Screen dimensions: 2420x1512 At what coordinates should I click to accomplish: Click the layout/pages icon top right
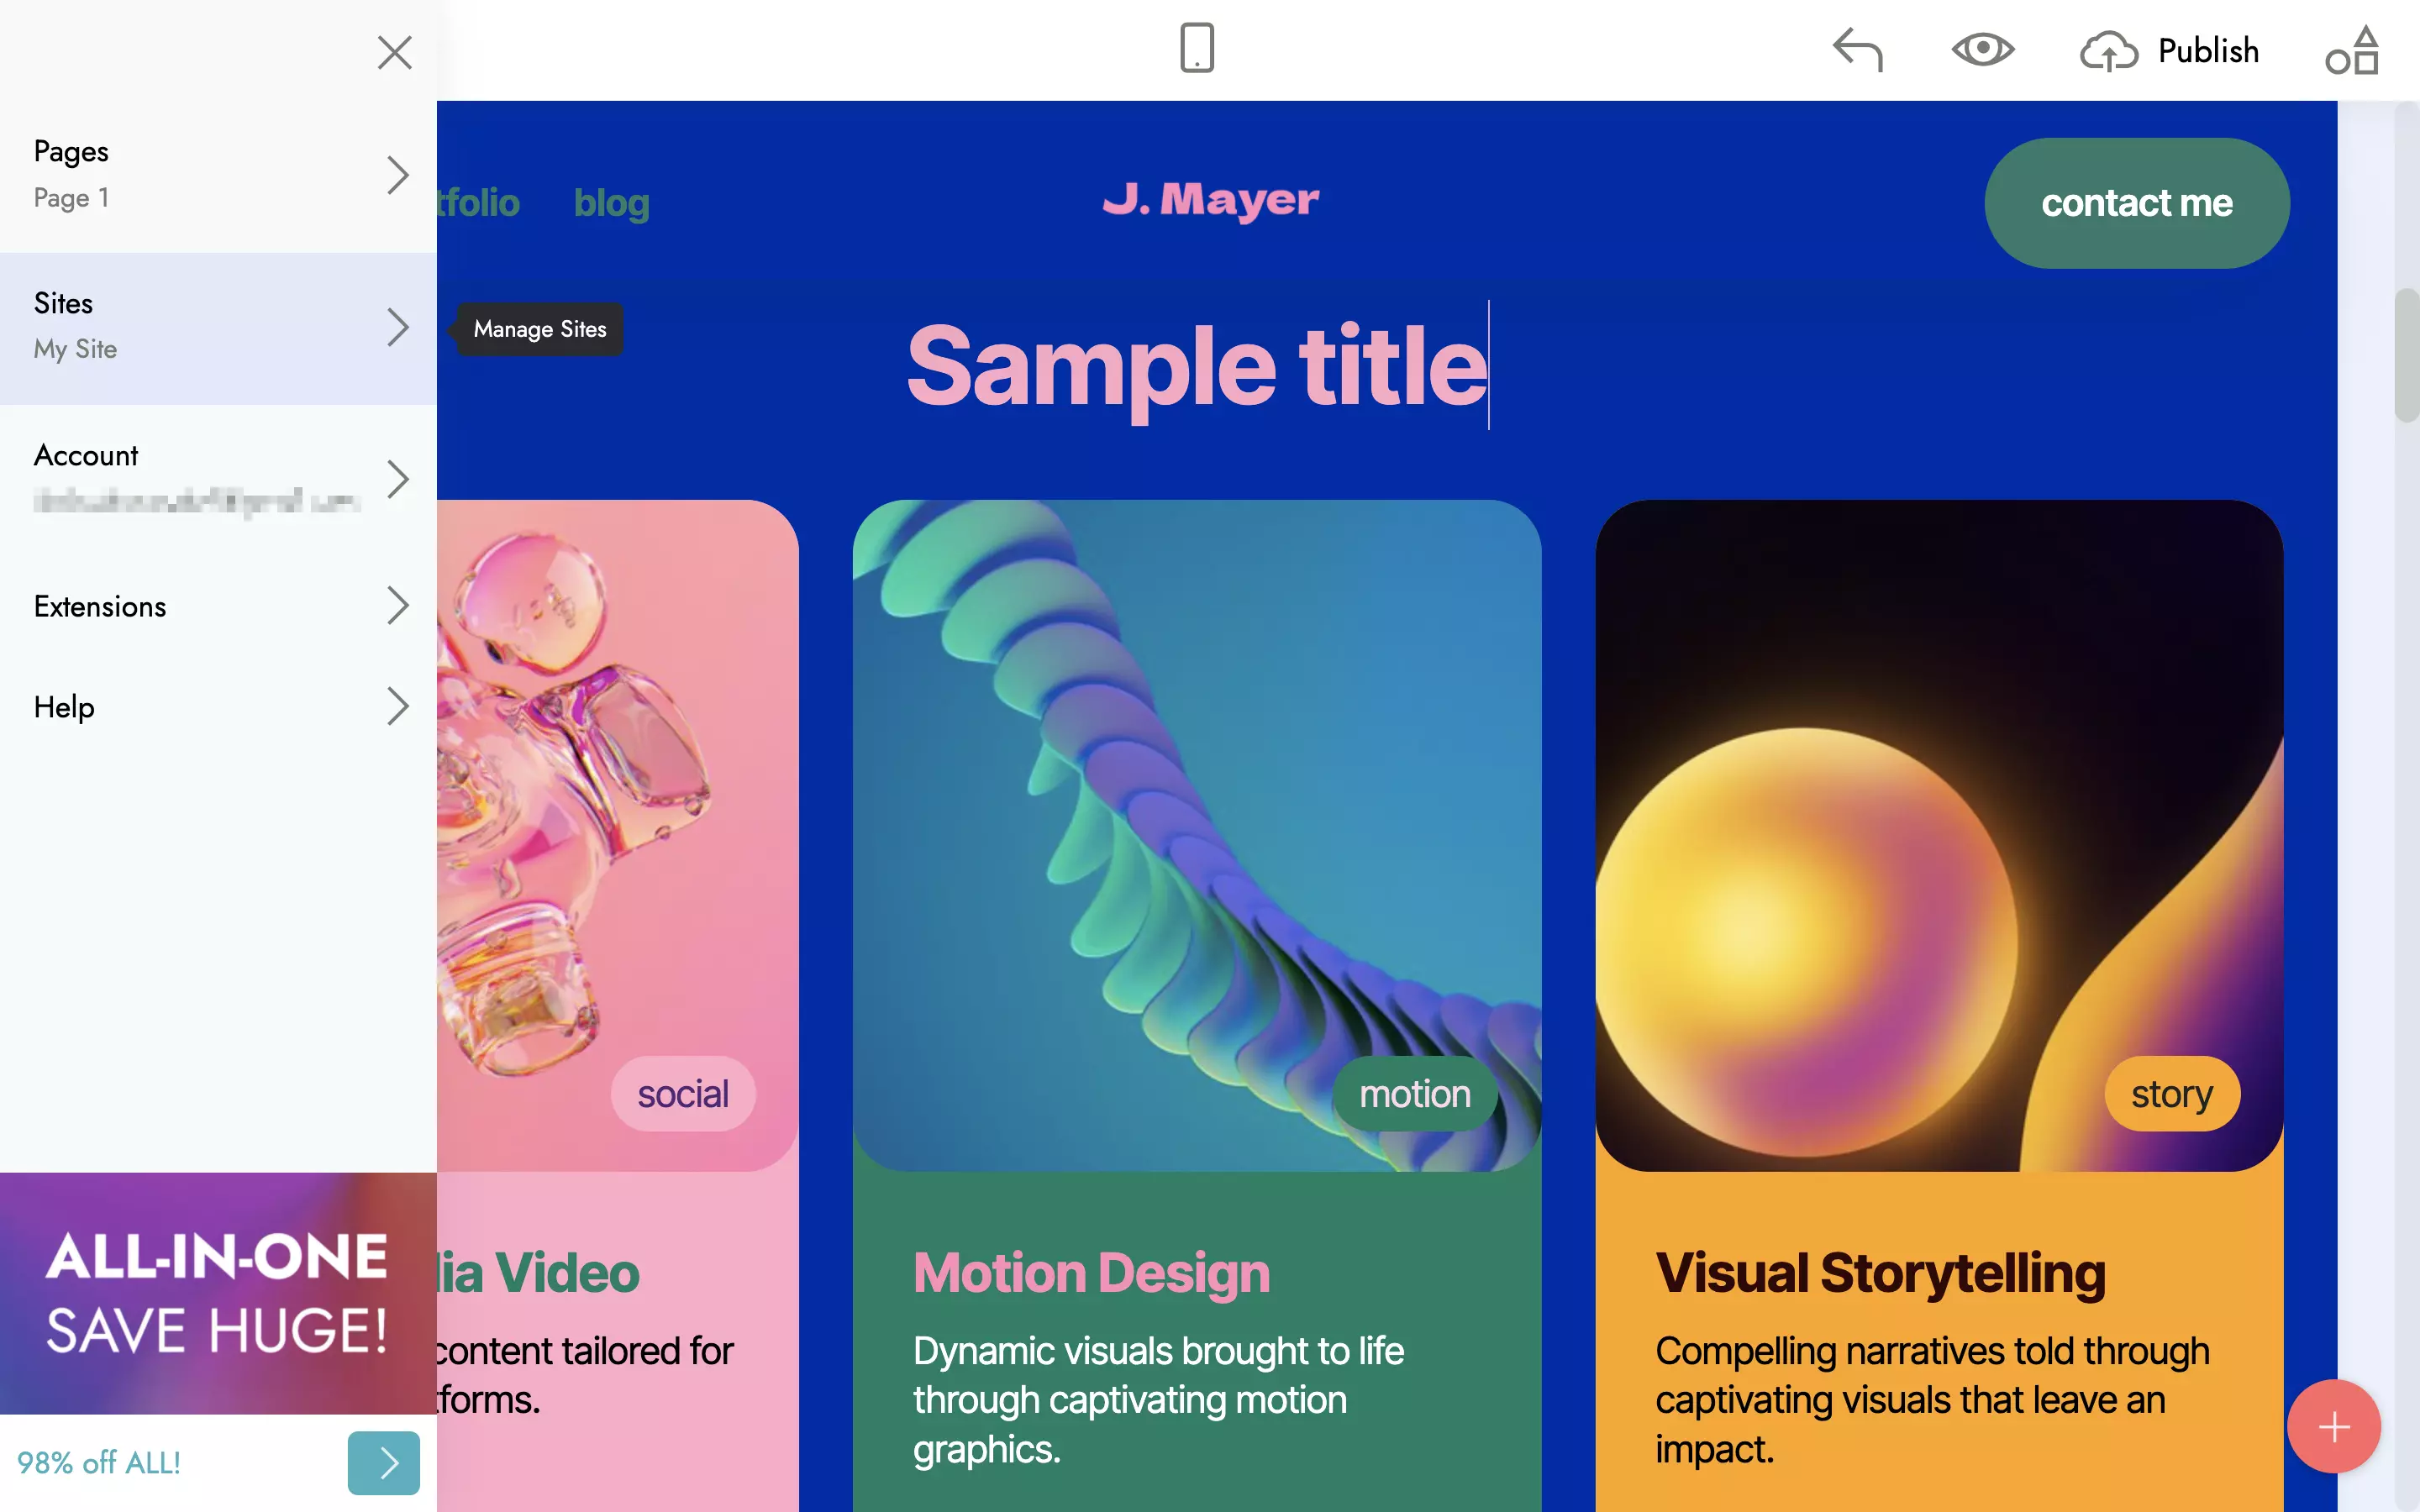(x=2352, y=50)
